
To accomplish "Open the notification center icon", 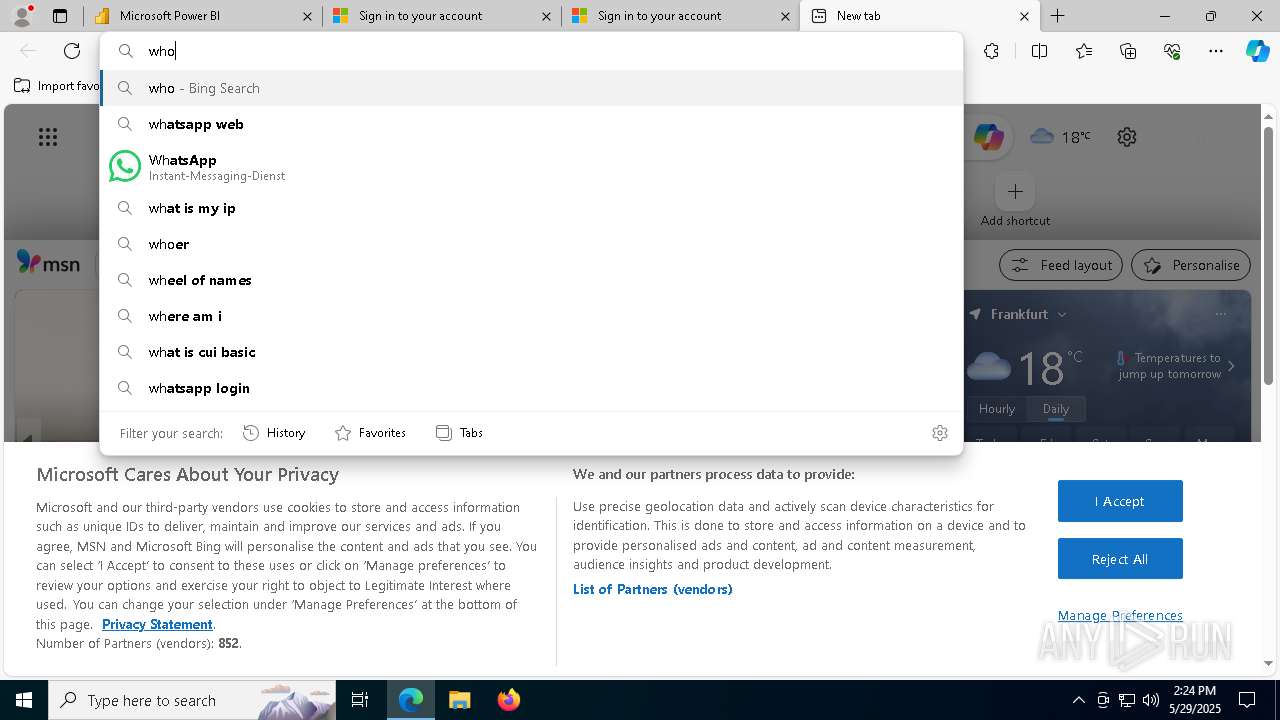I will coord(1247,700).
